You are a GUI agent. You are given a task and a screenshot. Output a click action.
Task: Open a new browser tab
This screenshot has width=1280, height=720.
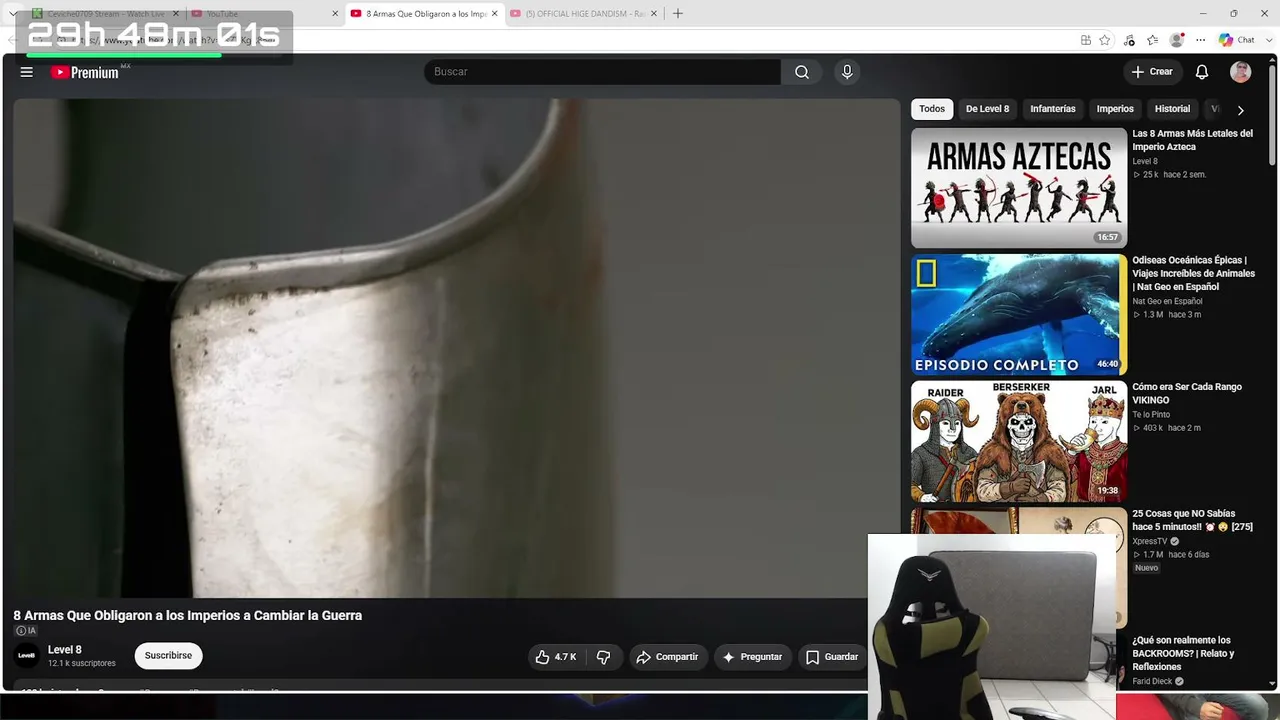coord(678,14)
